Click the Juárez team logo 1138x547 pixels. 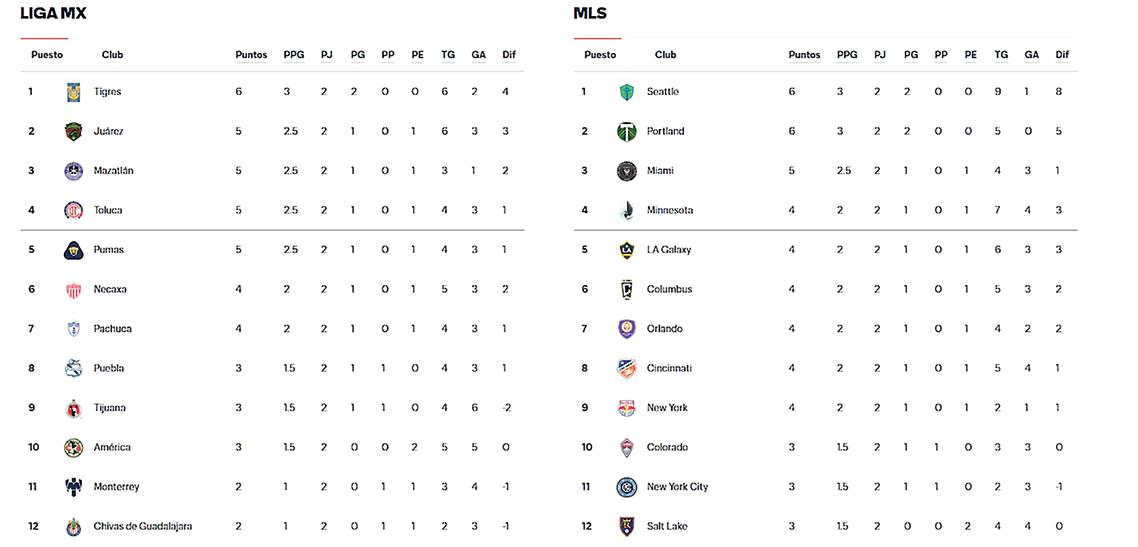coord(73,131)
